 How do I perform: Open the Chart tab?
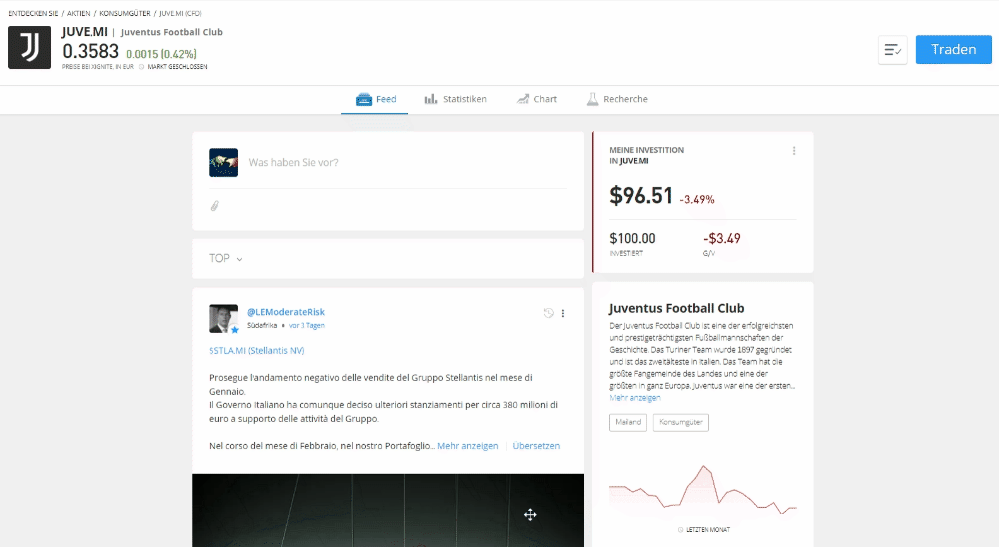pos(536,99)
